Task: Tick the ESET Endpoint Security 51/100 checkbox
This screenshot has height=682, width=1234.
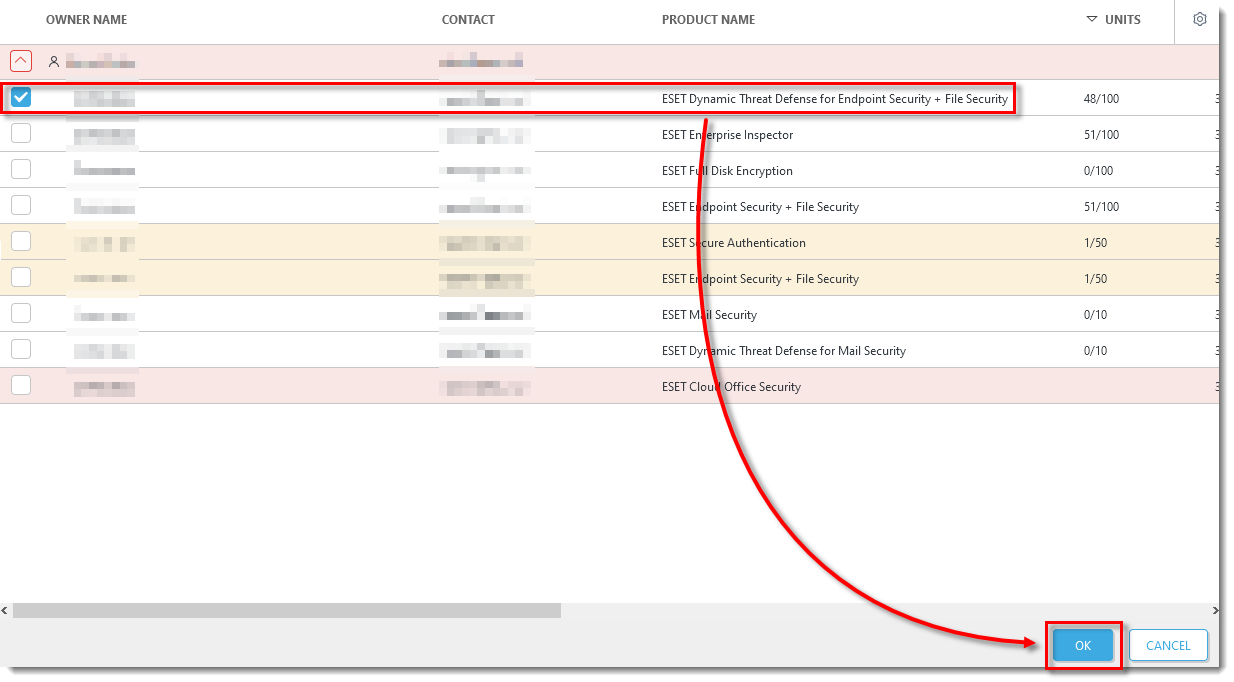Action: (x=21, y=205)
